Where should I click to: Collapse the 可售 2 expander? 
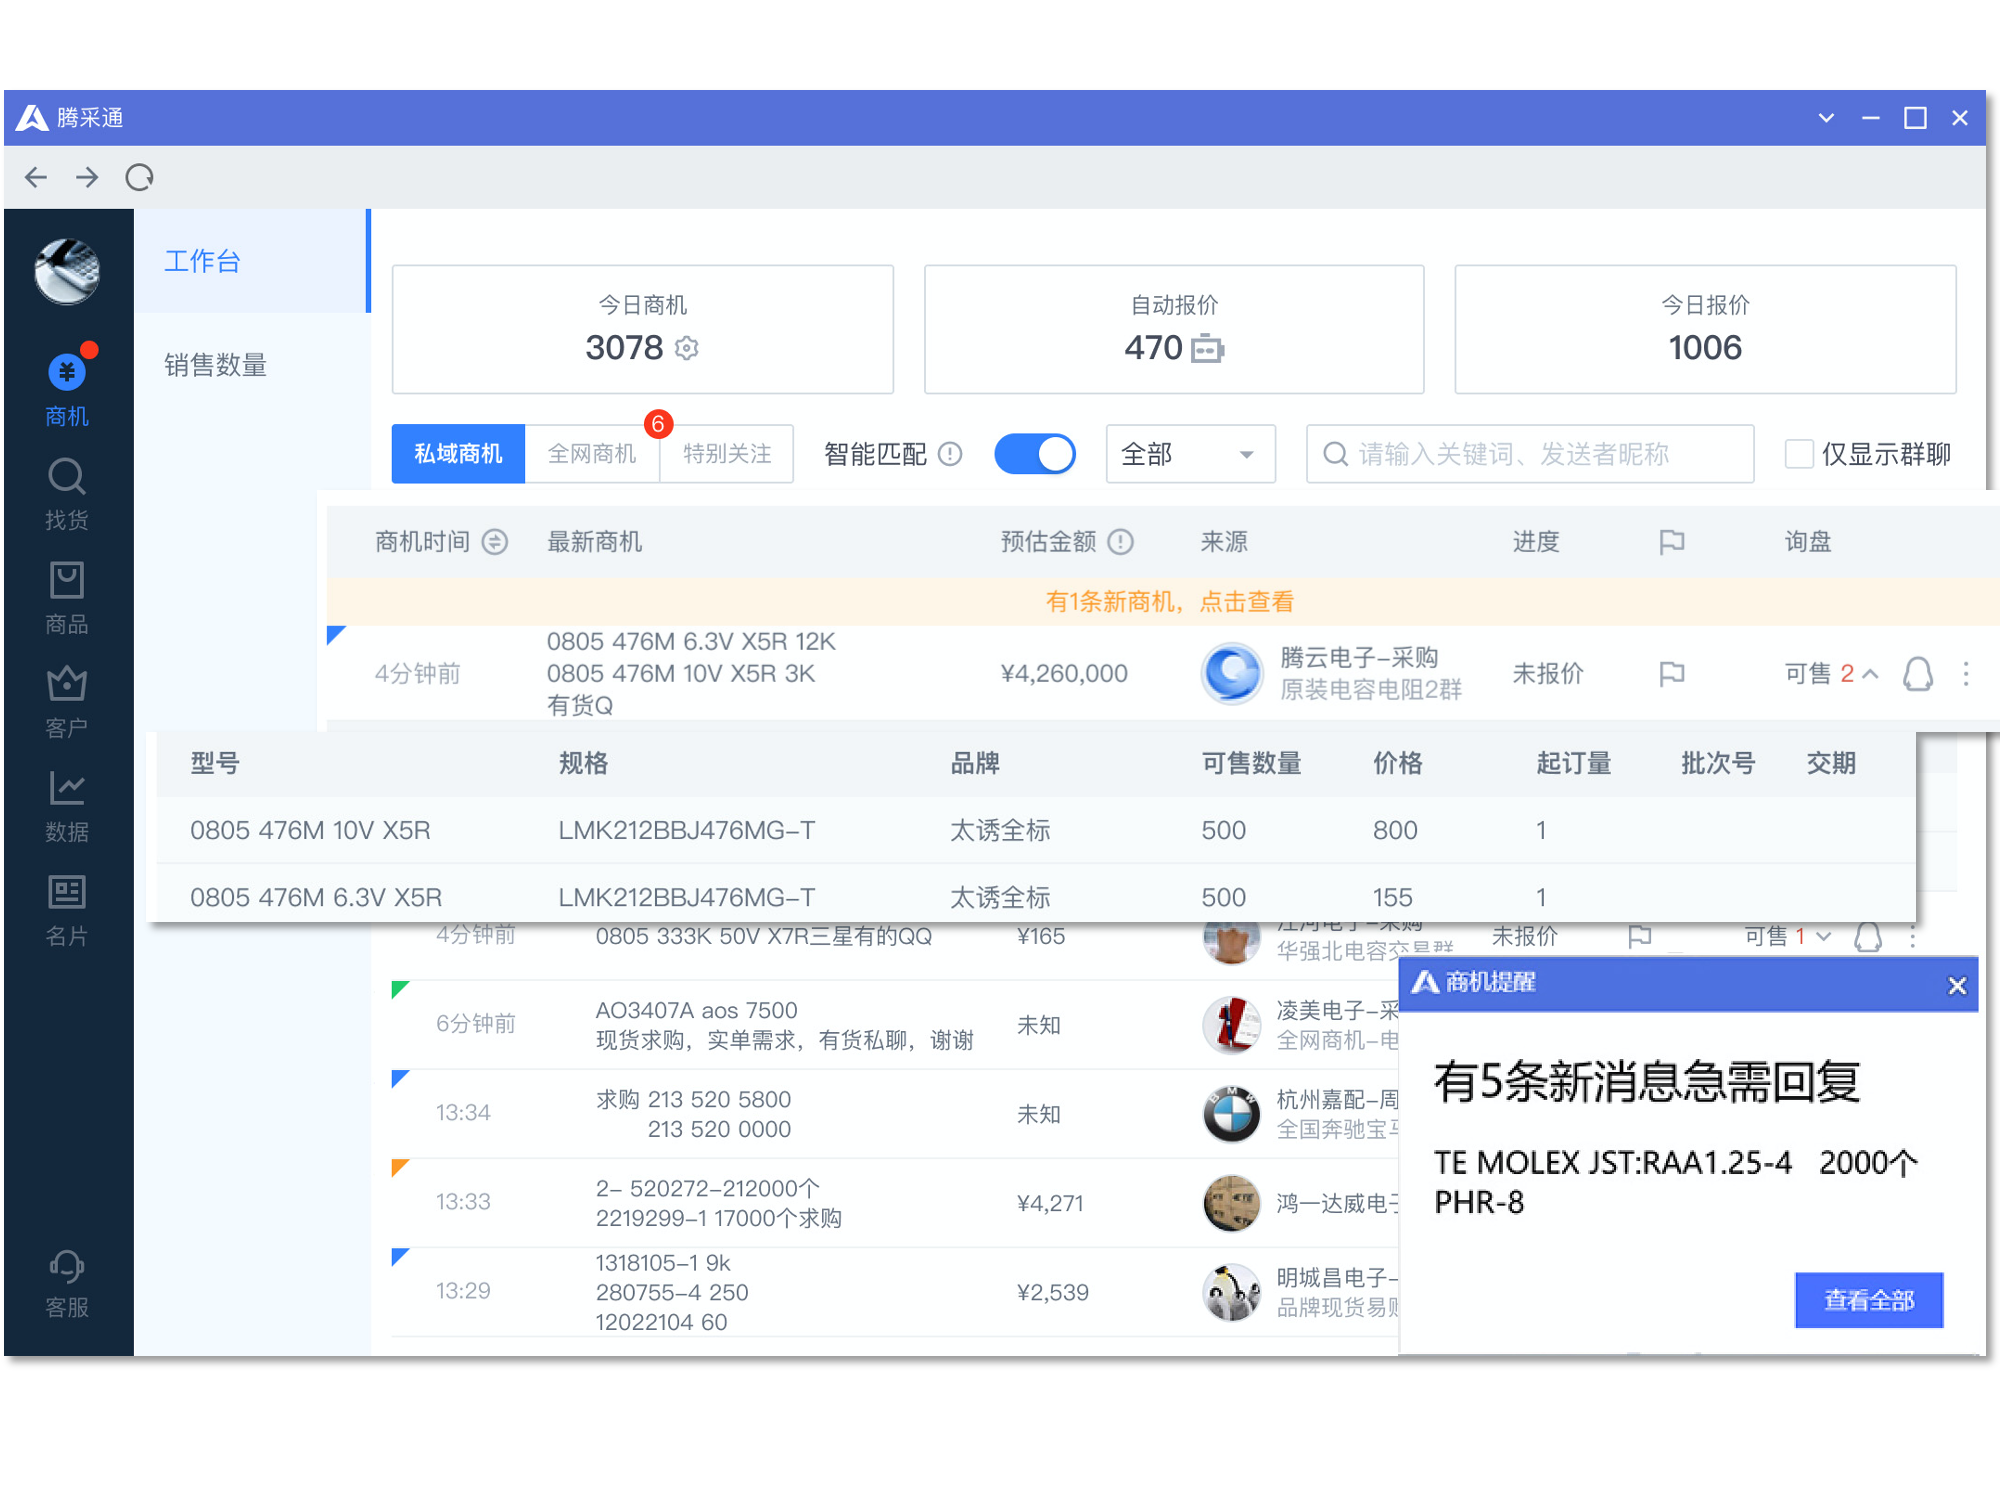(x=1870, y=674)
